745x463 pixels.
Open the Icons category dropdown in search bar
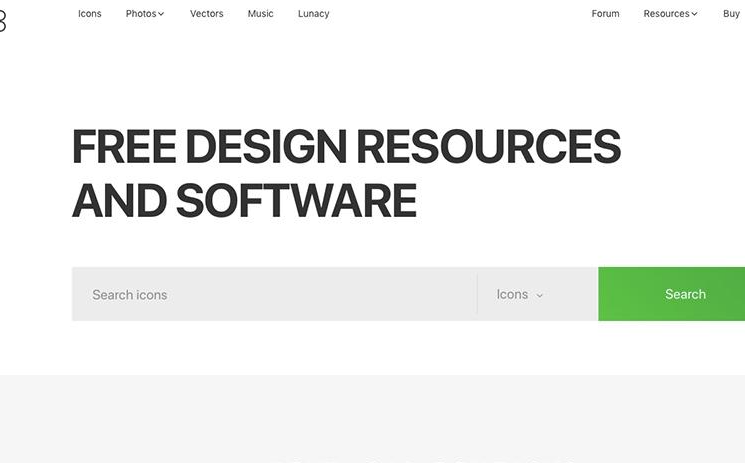coord(519,294)
